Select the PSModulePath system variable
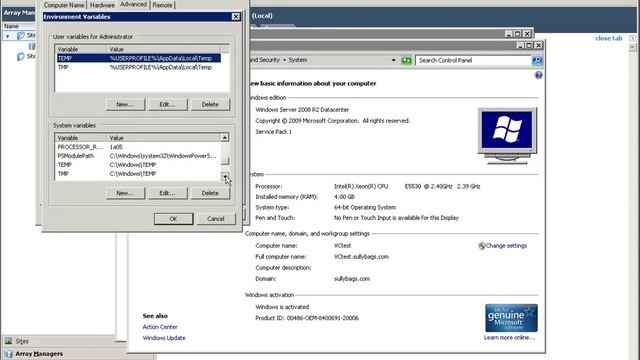 click(138, 156)
